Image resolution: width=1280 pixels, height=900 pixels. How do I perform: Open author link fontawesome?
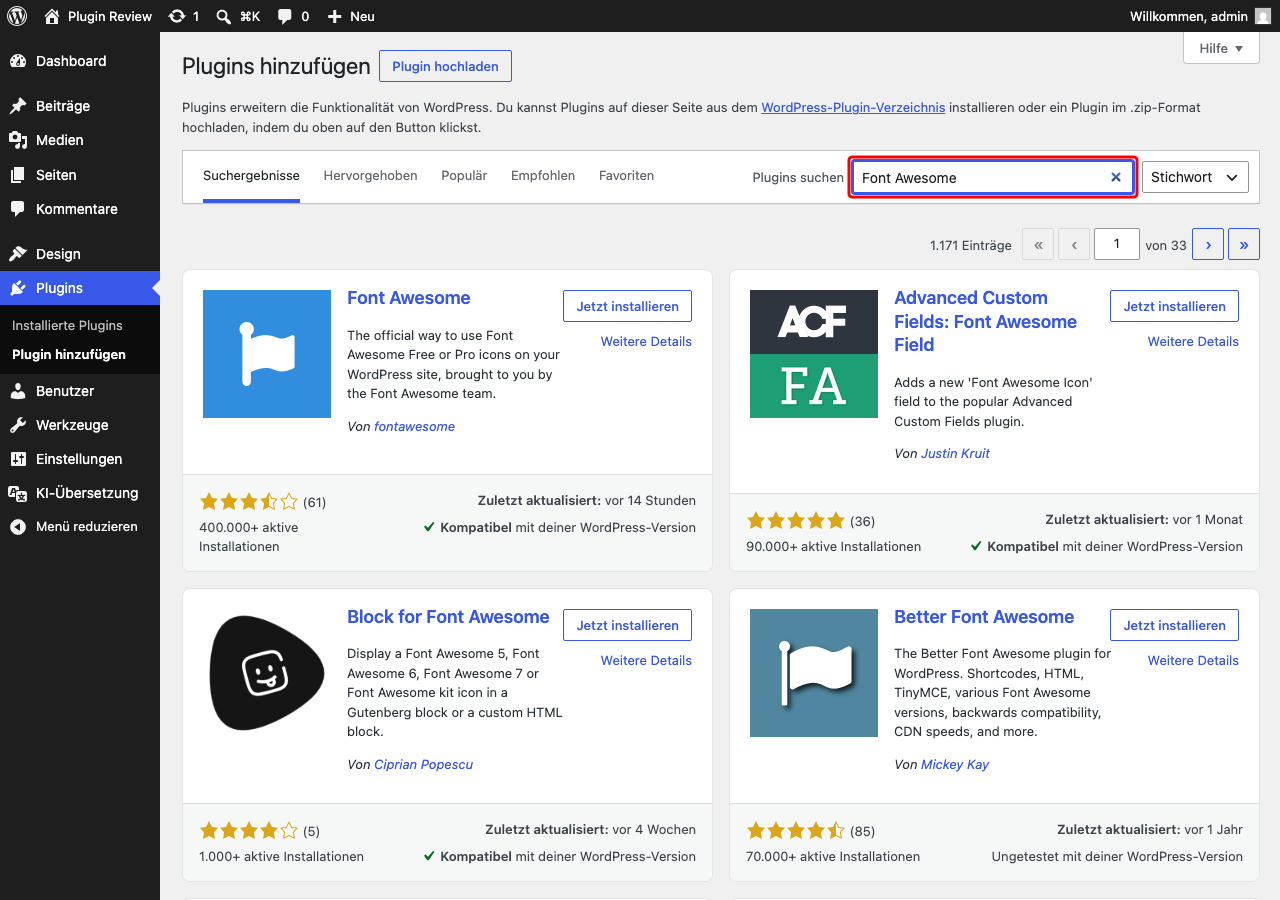coord(414,426)
